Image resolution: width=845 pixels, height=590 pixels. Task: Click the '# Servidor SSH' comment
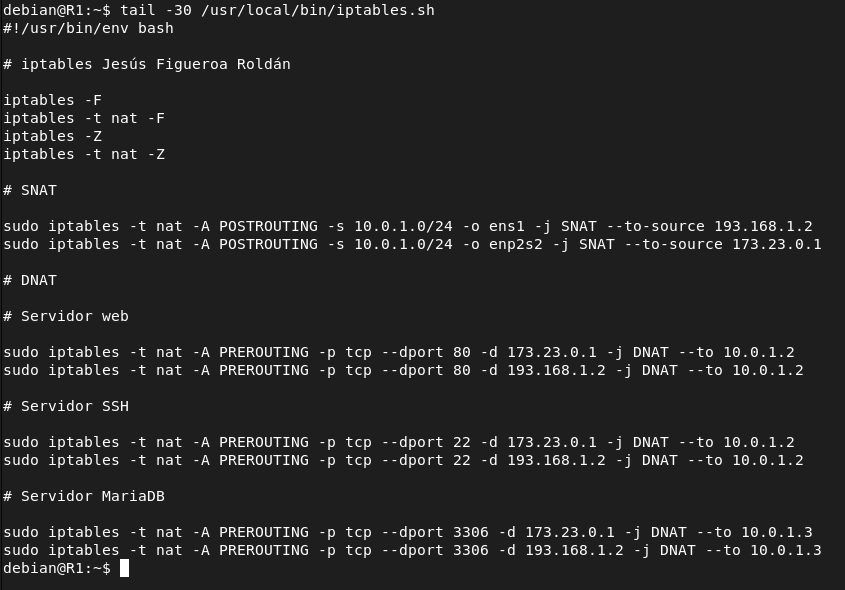[x=66, y=406]
